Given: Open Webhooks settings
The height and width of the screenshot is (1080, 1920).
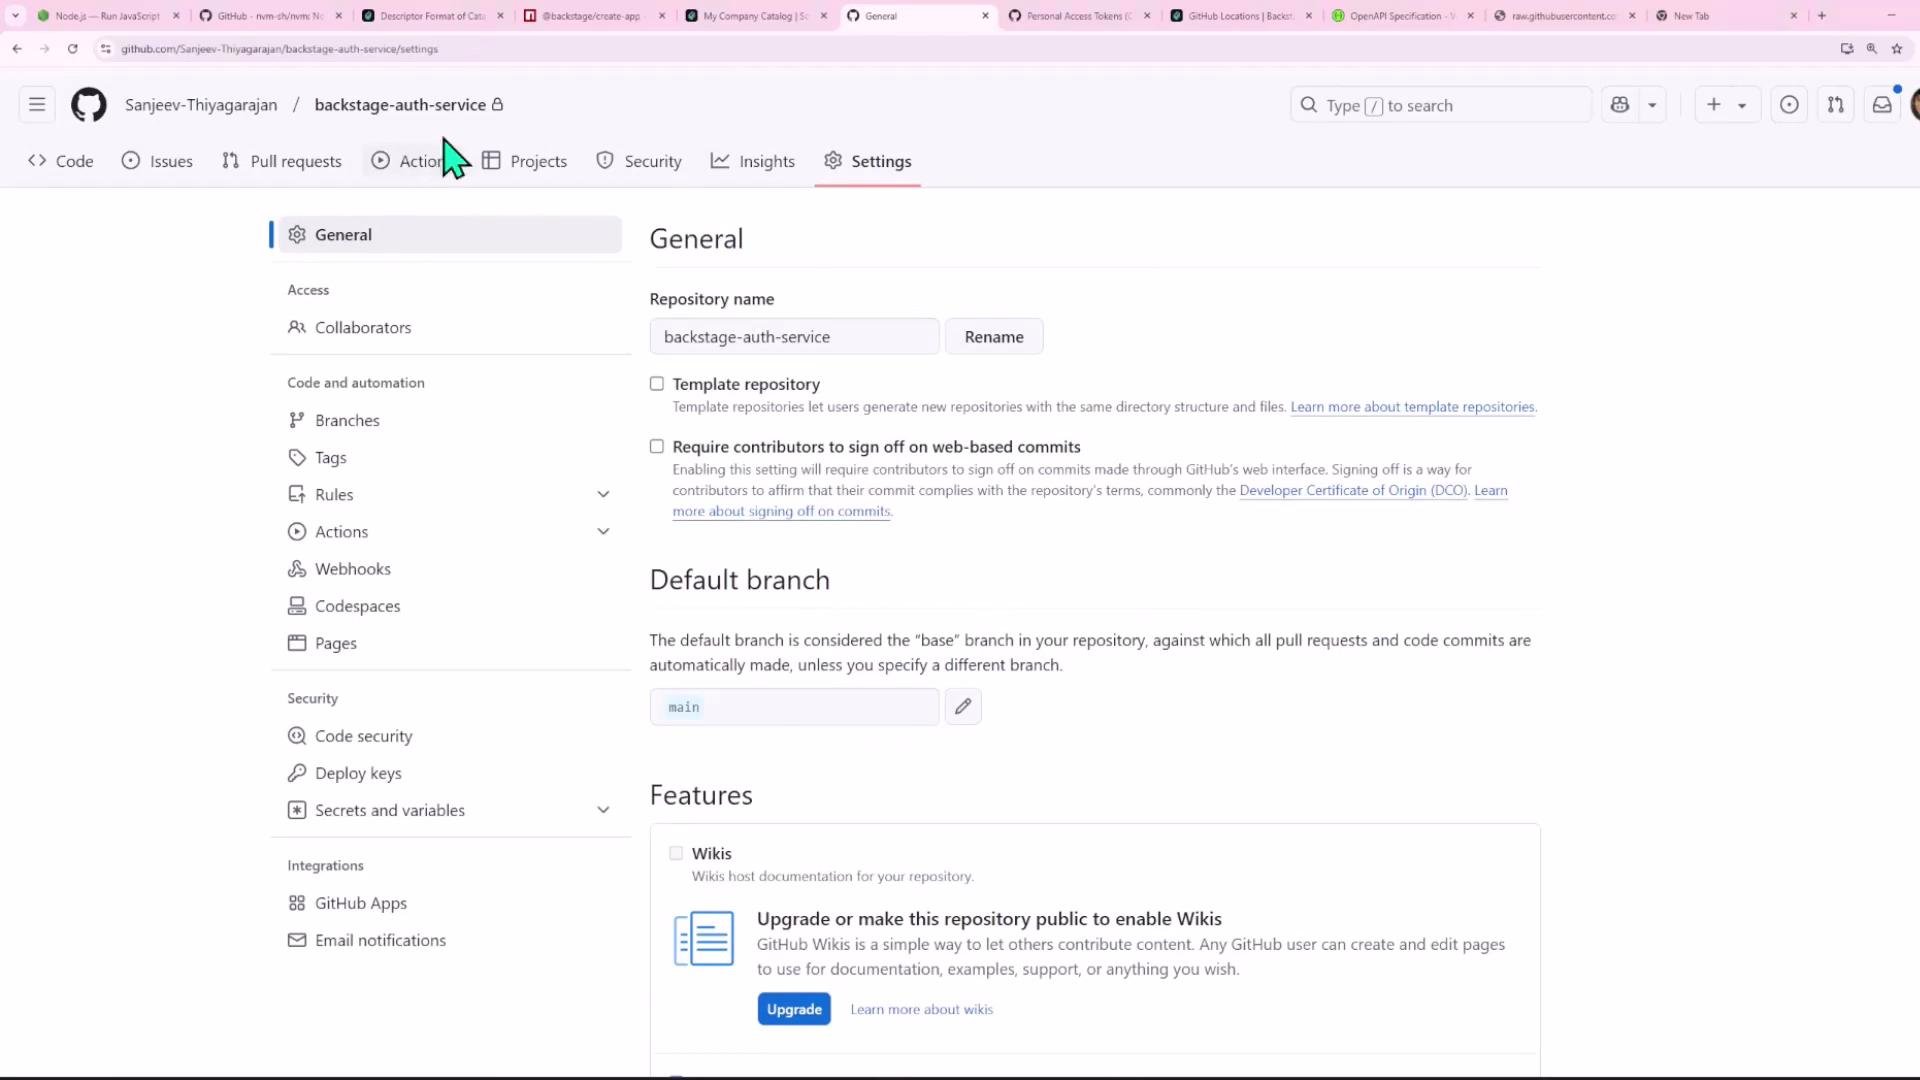Looking at the screenshot, I should (x=450, y=568).
